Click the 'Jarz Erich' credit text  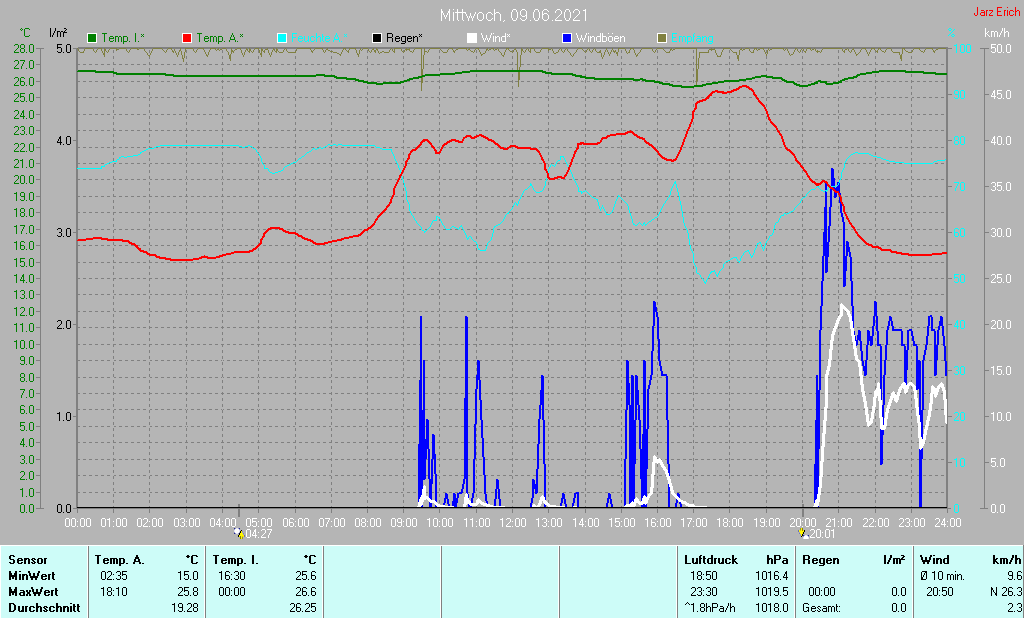pyautogui.click(x=997, y=12)
